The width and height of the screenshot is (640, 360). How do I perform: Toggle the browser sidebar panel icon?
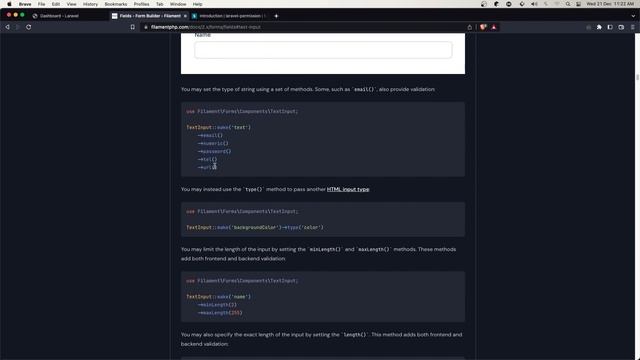tap(610, 27)
